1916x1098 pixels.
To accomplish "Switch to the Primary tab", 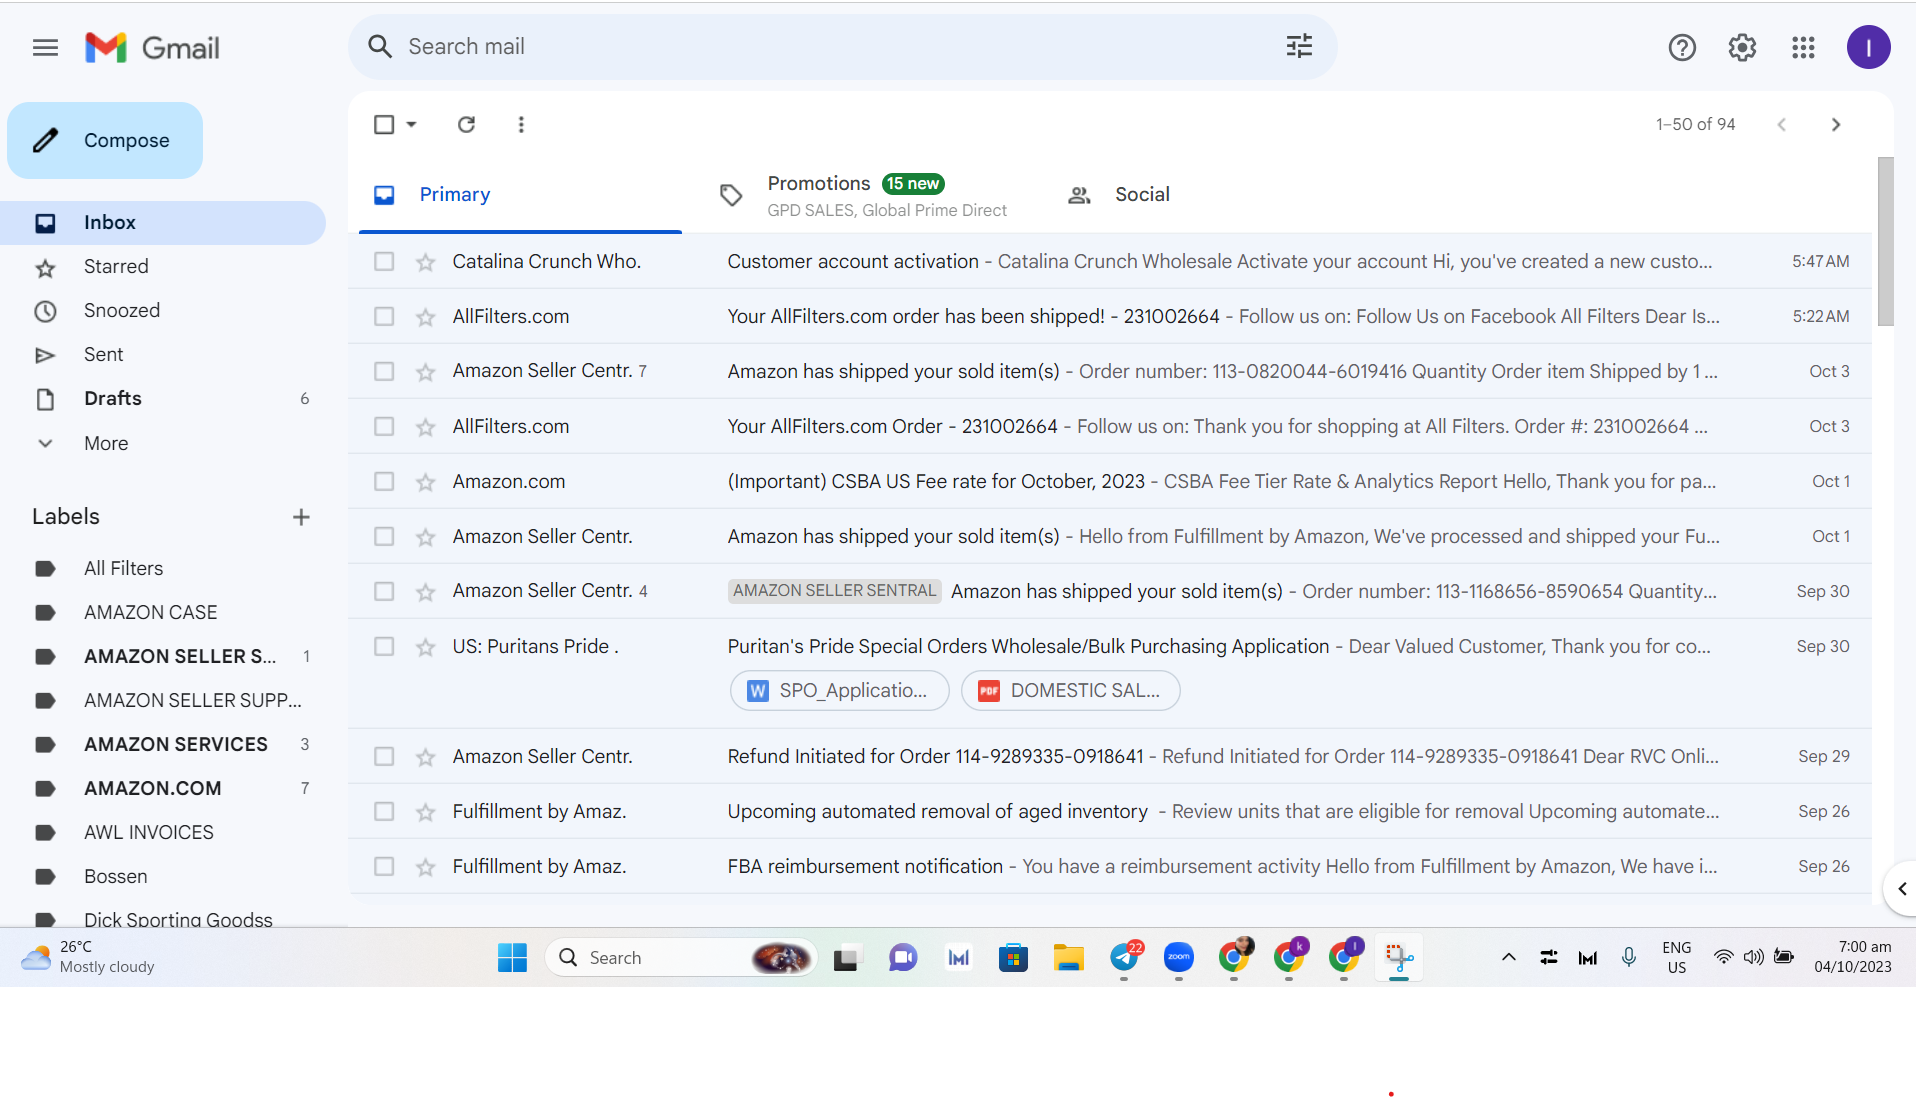I will (520, 195).
